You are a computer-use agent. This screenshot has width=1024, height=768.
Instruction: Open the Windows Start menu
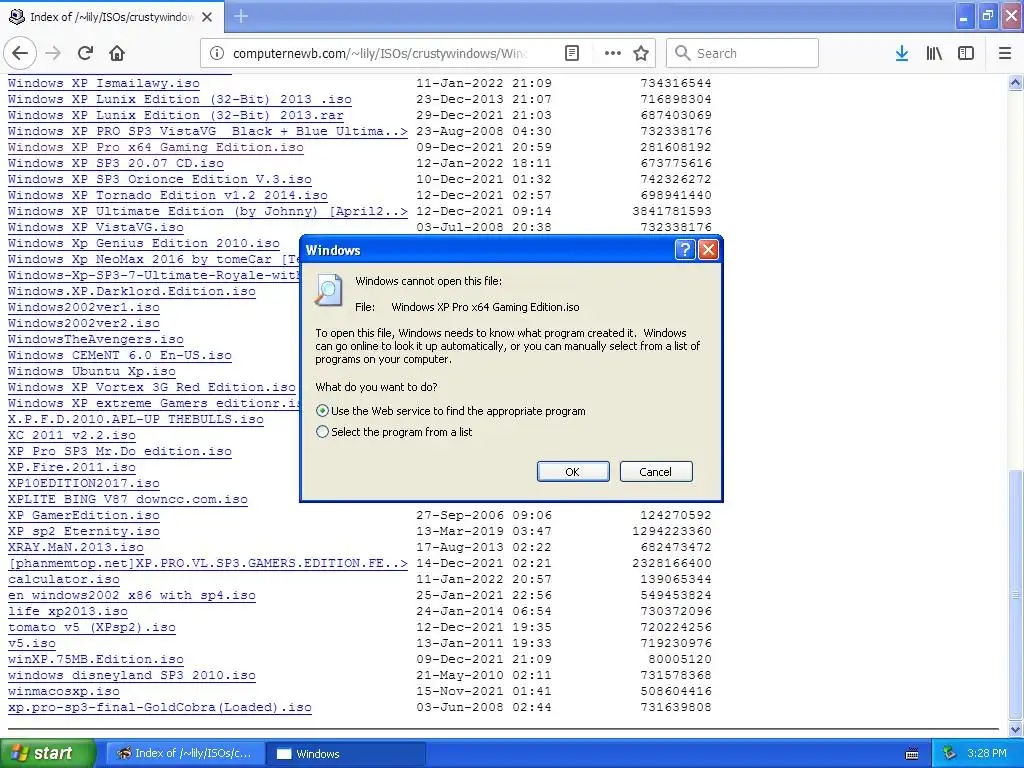tap(47, 754)
